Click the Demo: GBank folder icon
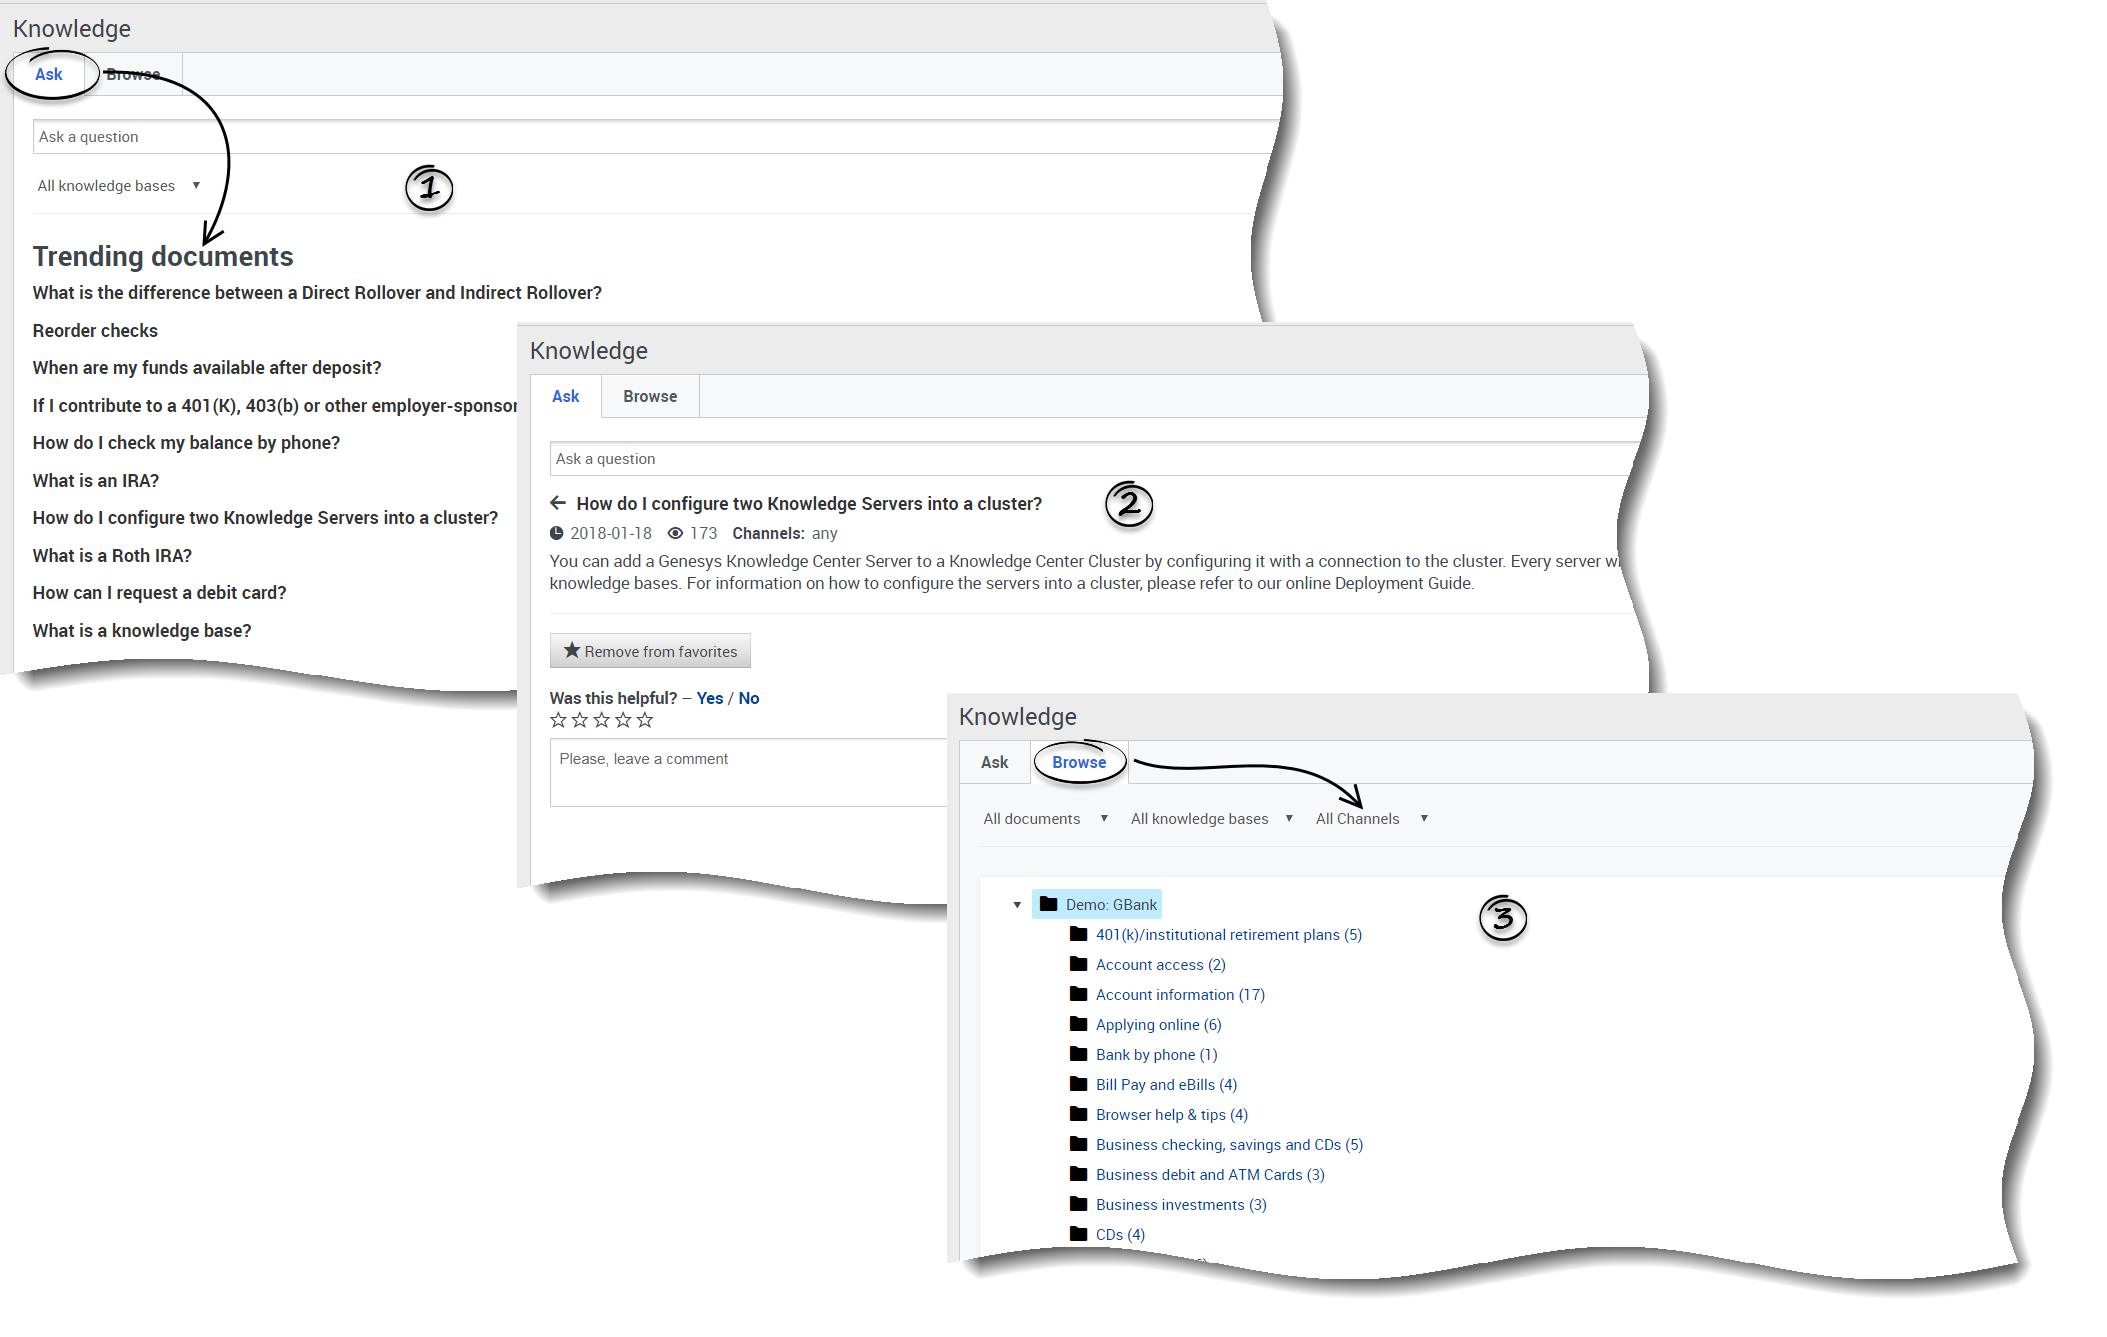This screenshot has height=1337, width=2107. [1048, 904]
